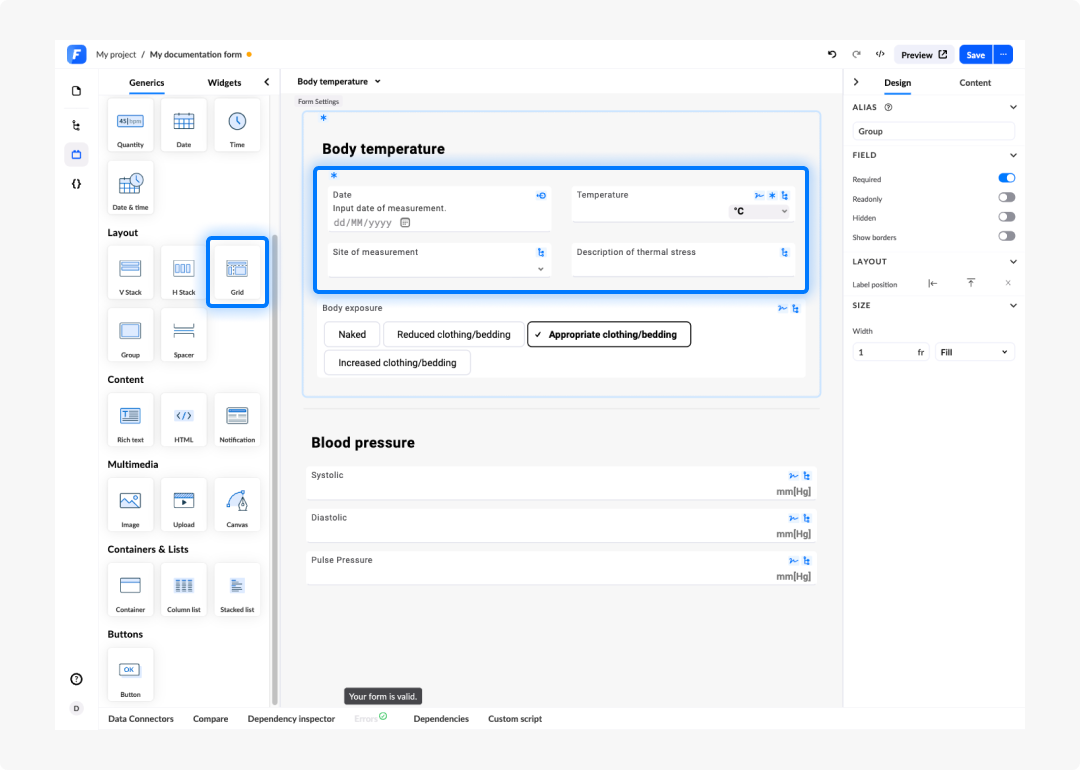Open the Dependency inspector tab
Image resolution: width=1080 pixels, height=770 pixels.
(291, 719)
